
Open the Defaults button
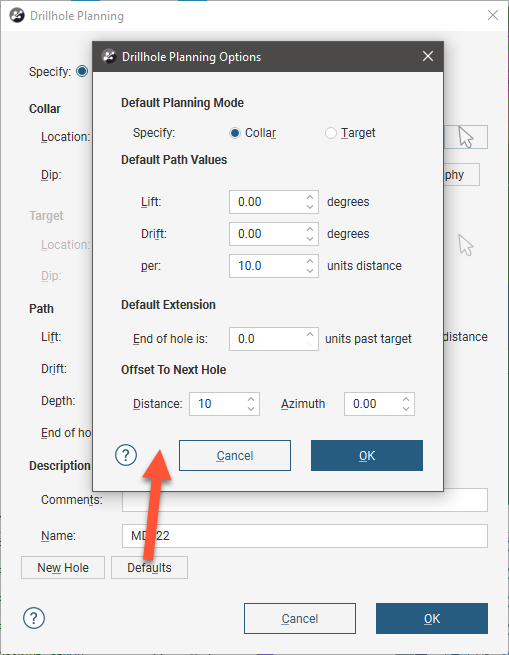[x=149, y=567]
